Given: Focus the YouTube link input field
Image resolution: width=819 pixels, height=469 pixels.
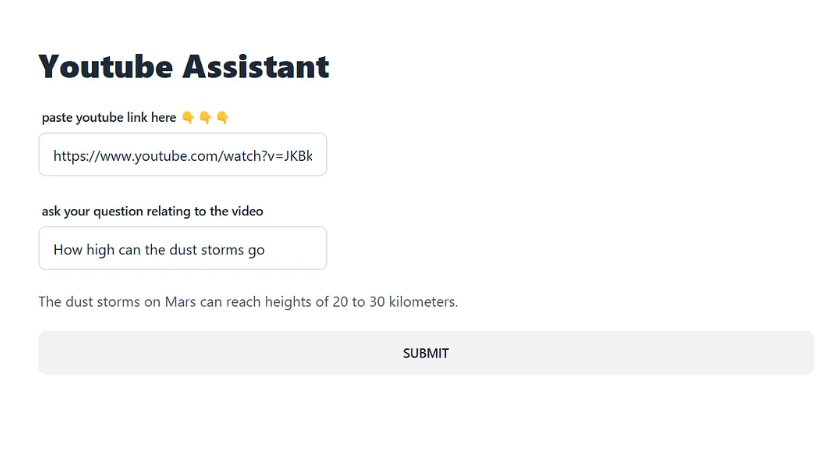Looking at the screenshot, I should click(182, 155).
